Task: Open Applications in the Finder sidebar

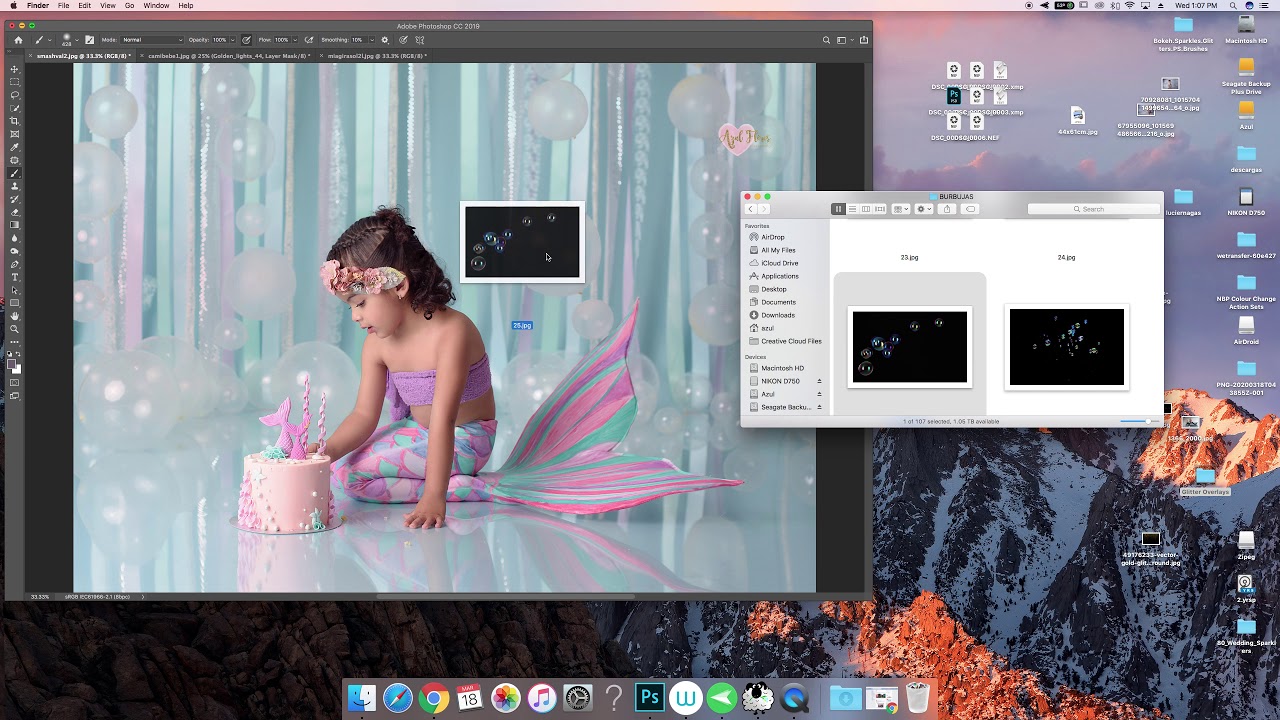Action: point(780,276)
